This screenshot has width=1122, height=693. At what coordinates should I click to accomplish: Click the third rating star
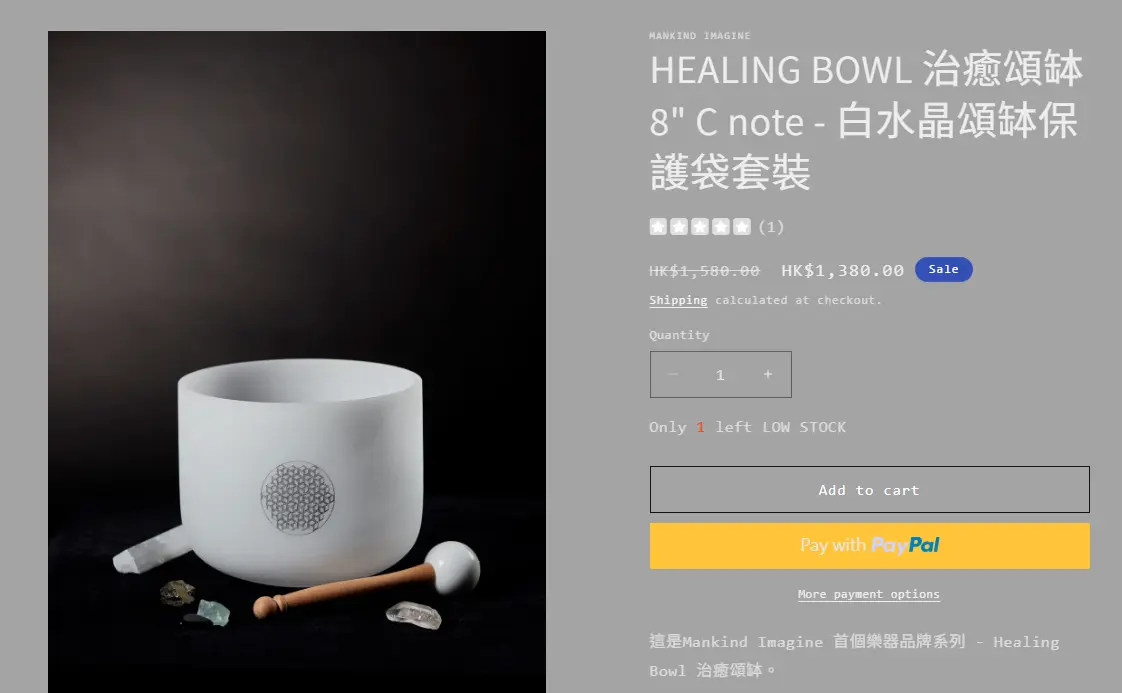tap(700, 227)
